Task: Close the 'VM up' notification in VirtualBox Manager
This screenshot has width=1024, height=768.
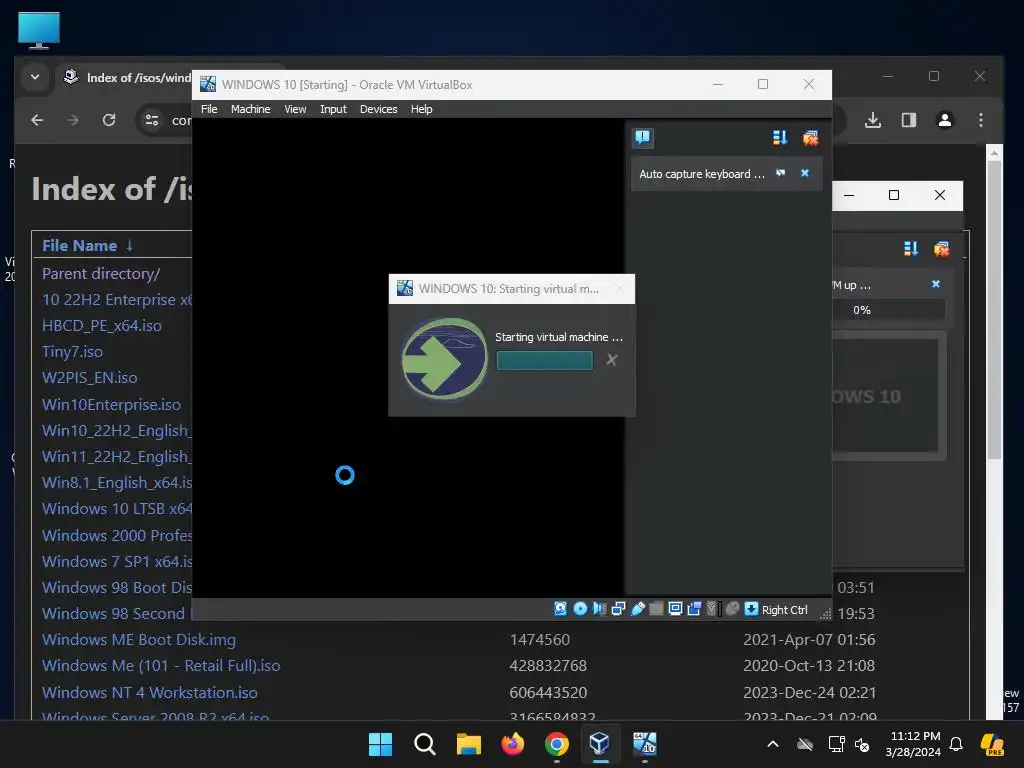Action: coord(936,284)
